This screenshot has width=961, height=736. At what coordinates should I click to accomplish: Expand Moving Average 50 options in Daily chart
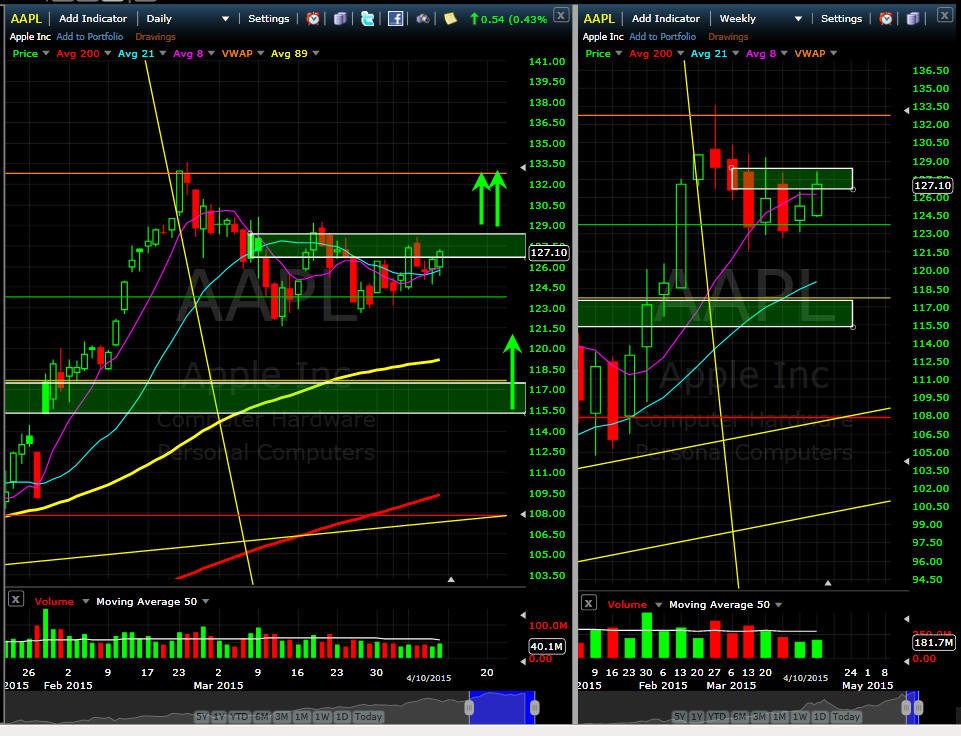click(205, 601)
